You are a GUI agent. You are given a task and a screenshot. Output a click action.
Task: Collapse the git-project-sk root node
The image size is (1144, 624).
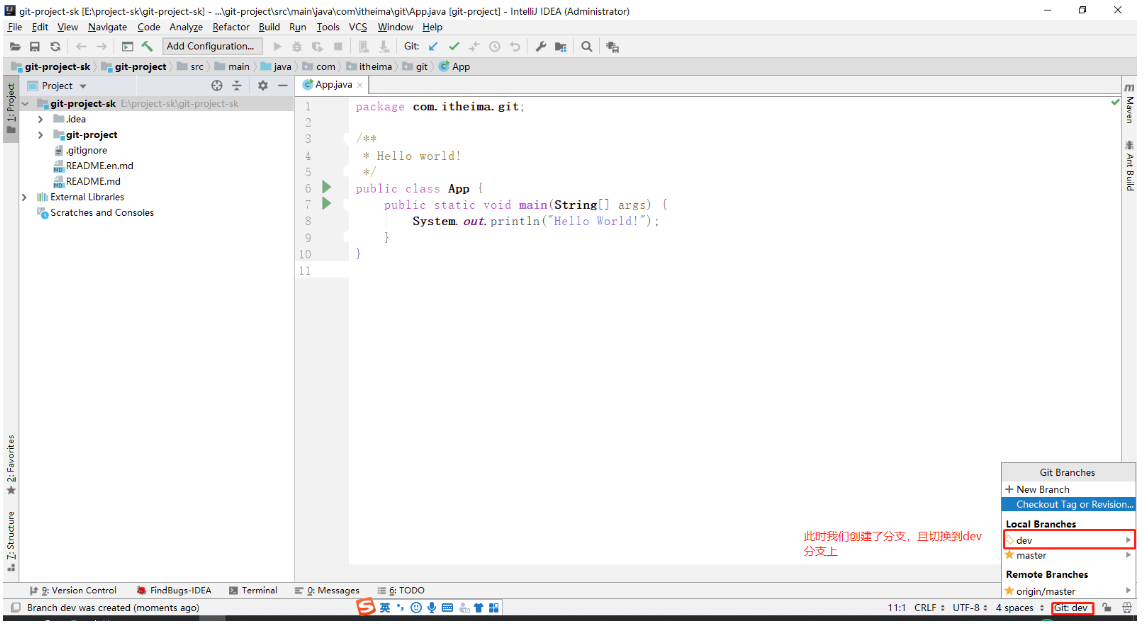coord(26,104)
